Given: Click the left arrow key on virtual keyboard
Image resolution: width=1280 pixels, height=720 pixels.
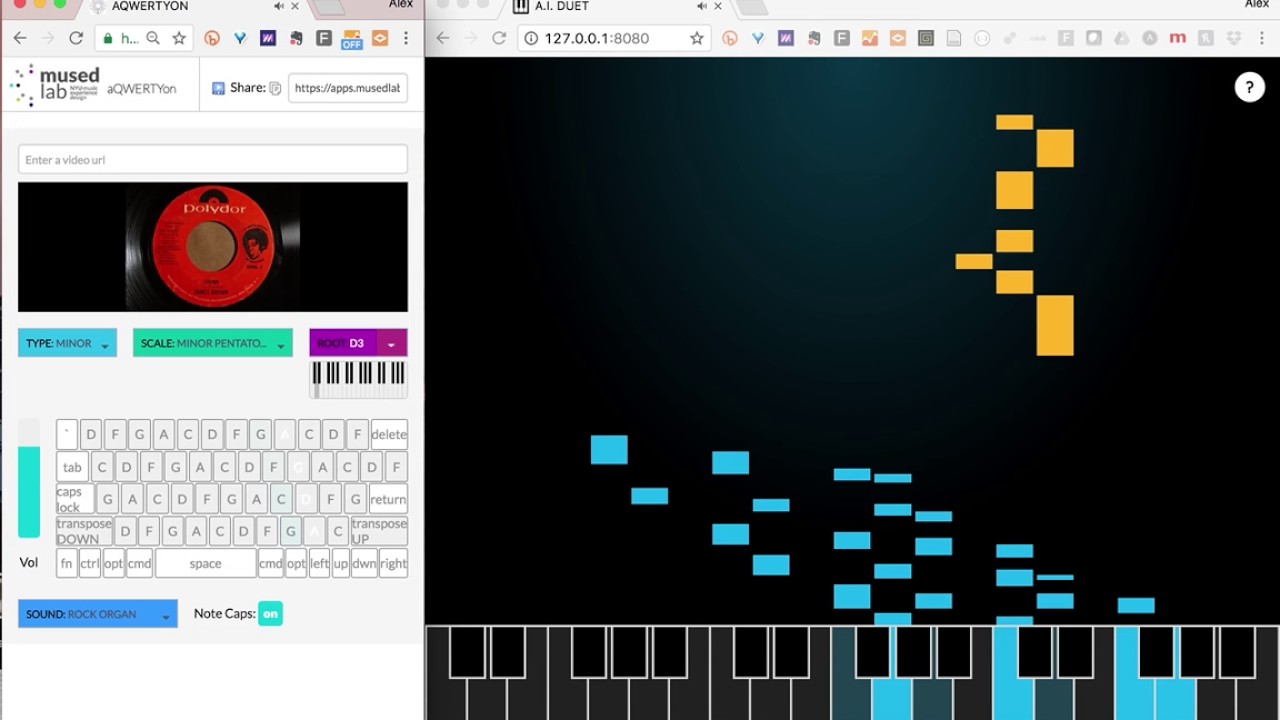Looking at the screenshot, I should click(x=320, y=563).
